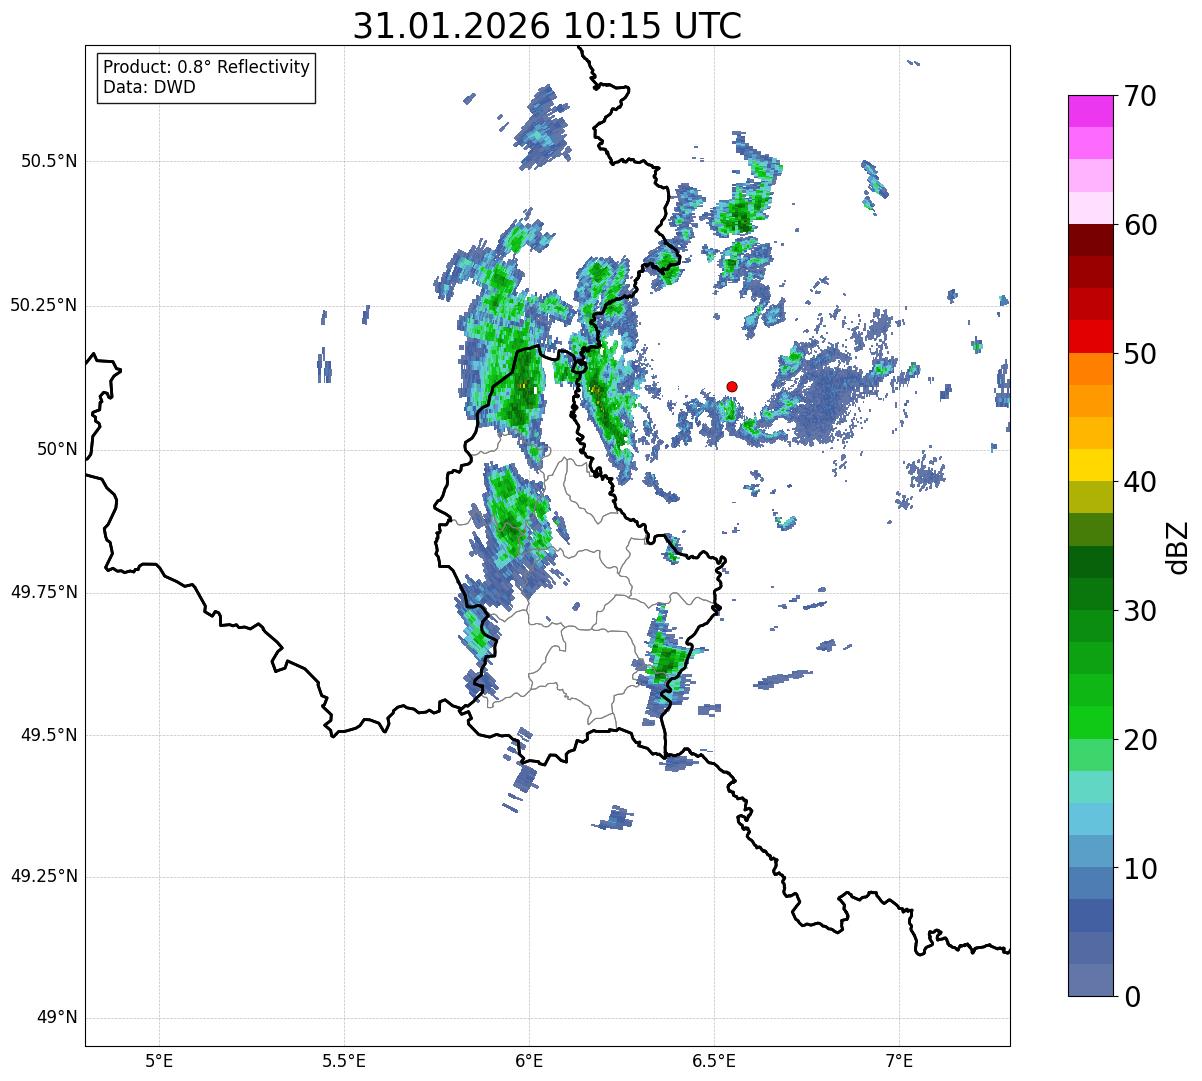Click the 'Data: DWD' label

149,87
